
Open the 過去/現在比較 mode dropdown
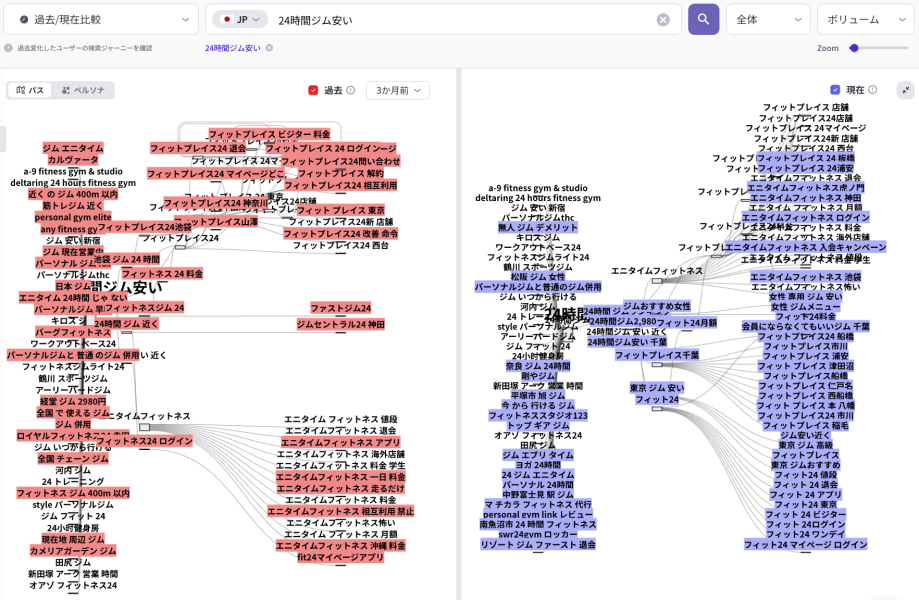[102, 19]
